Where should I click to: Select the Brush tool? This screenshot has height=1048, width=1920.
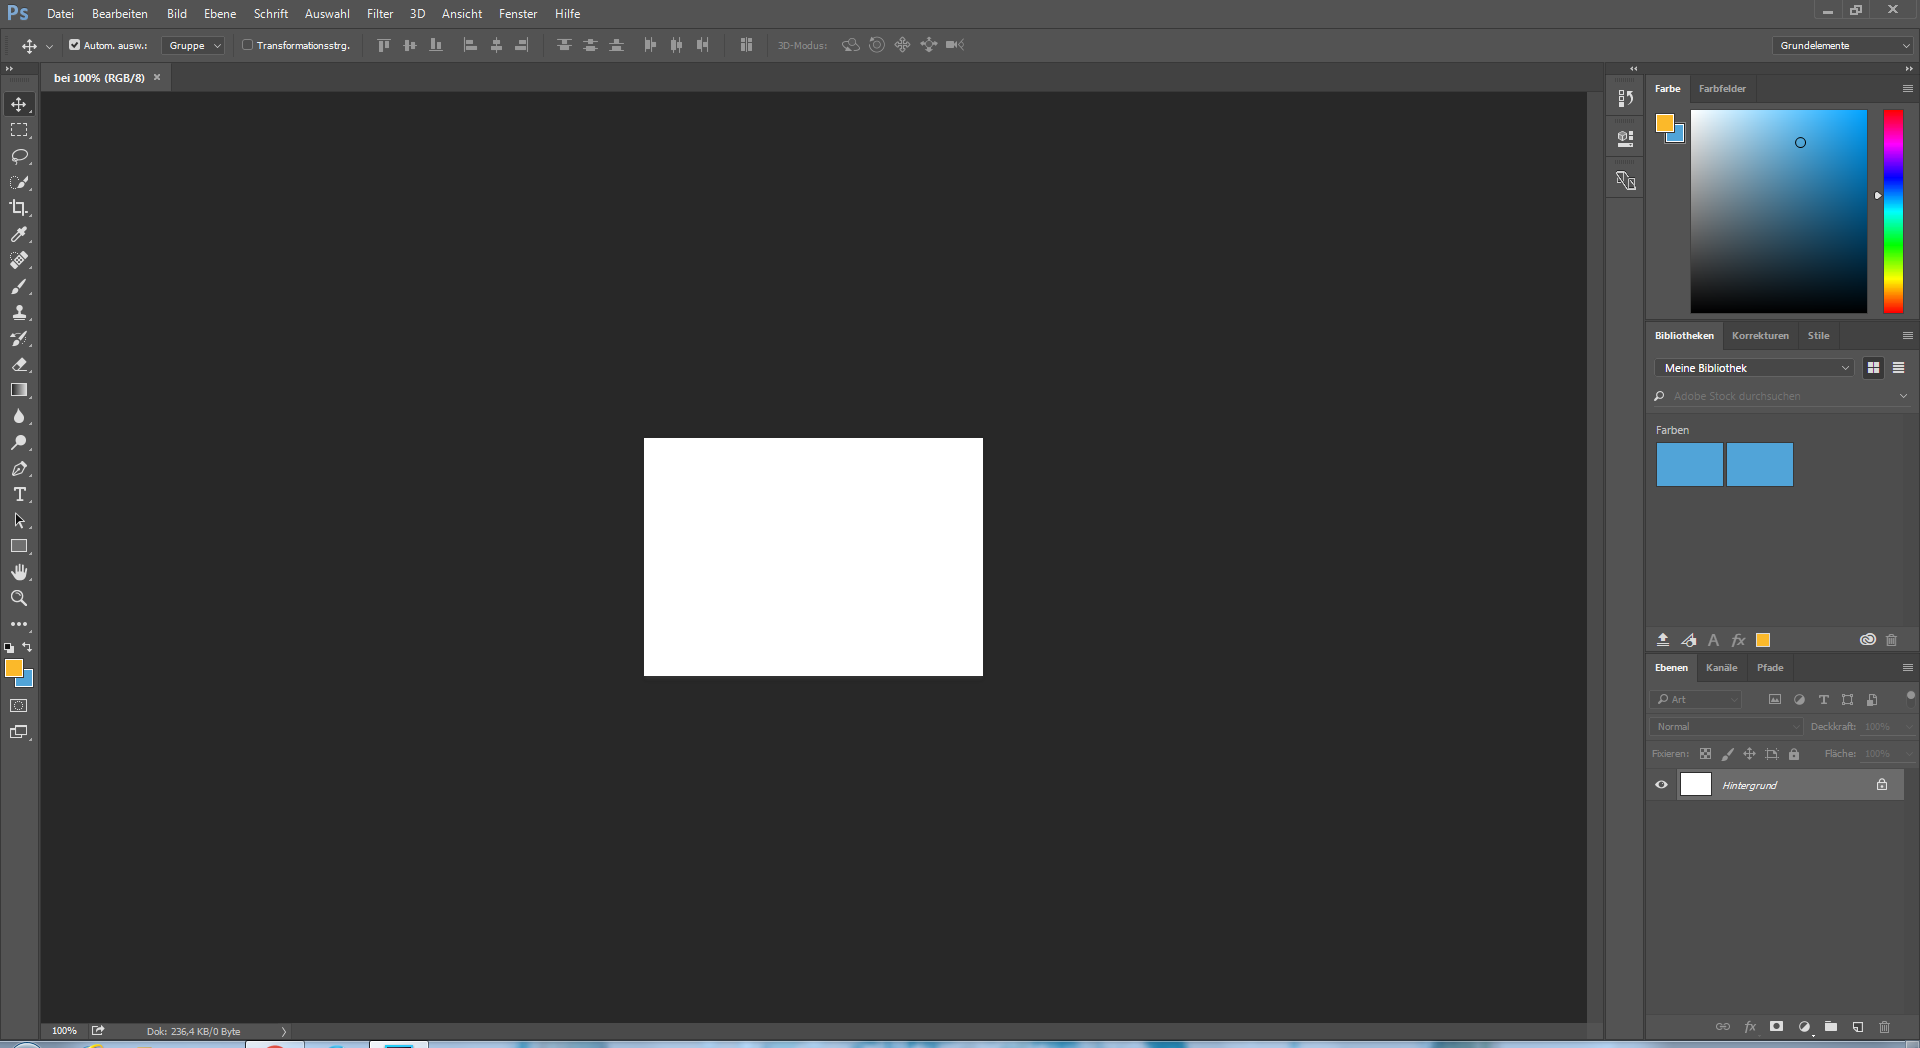pyautogui.click(x=19, y=287)
